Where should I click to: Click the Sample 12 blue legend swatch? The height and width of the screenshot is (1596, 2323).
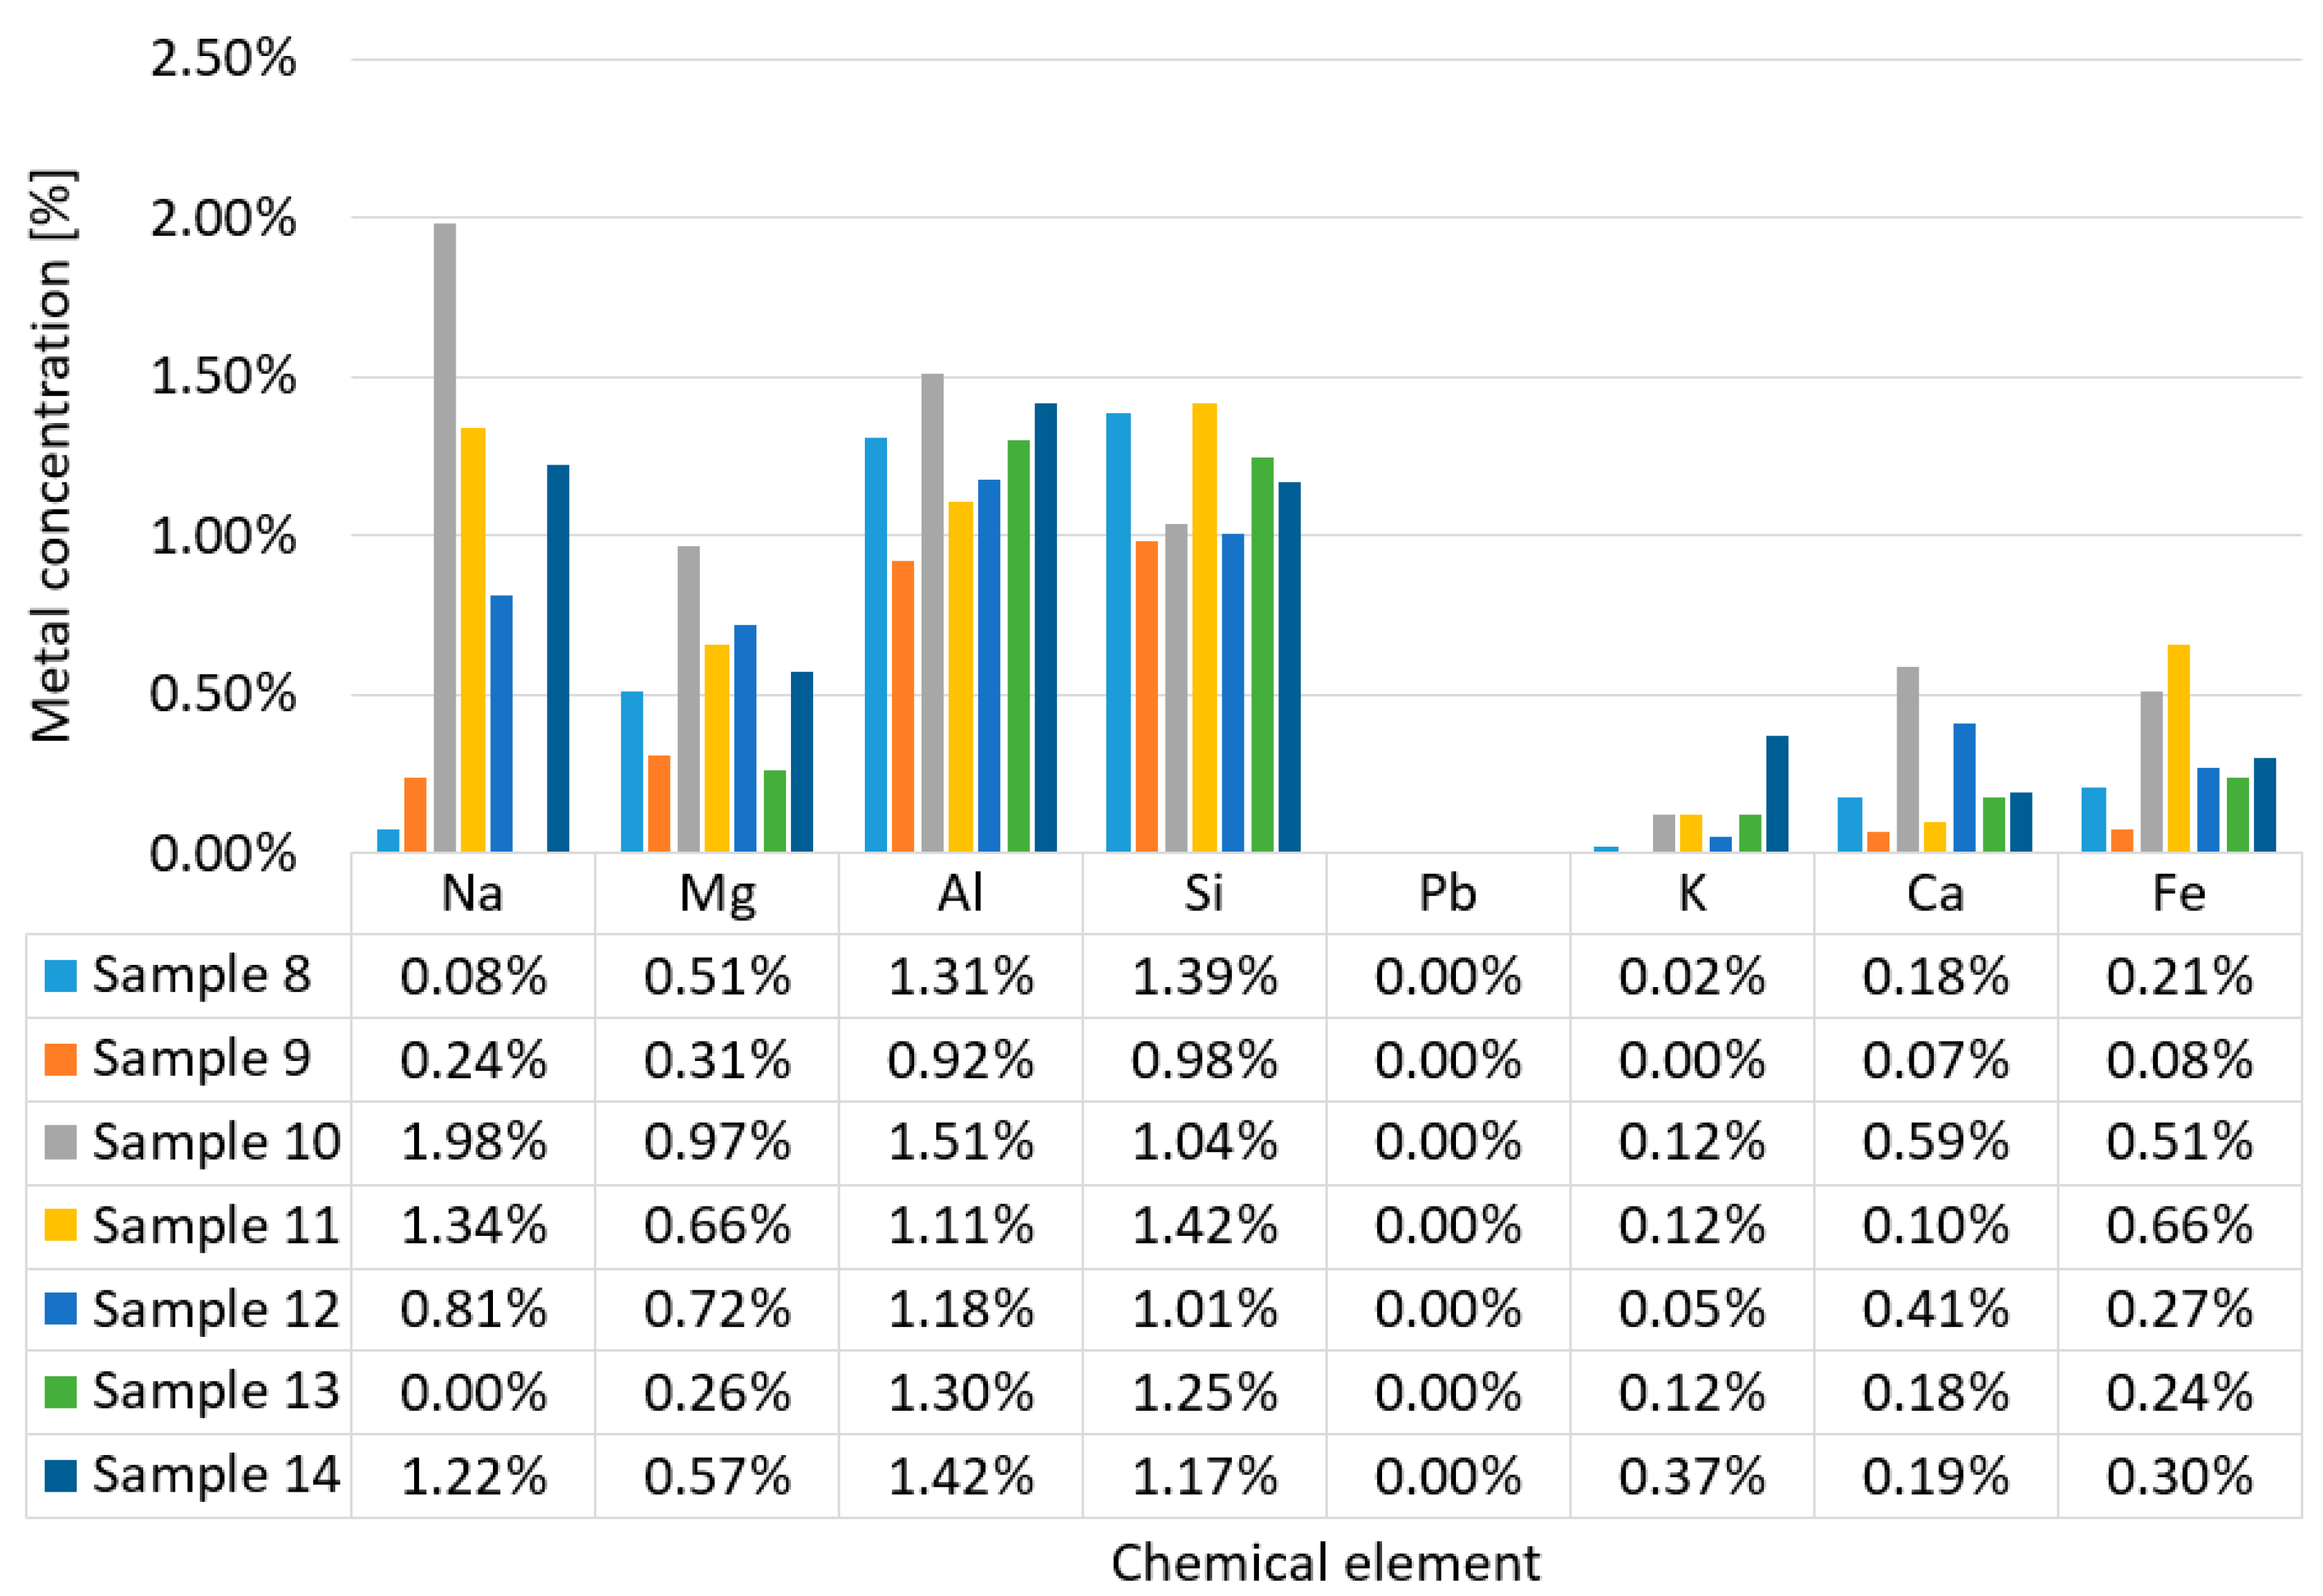tap(61, 1309)
